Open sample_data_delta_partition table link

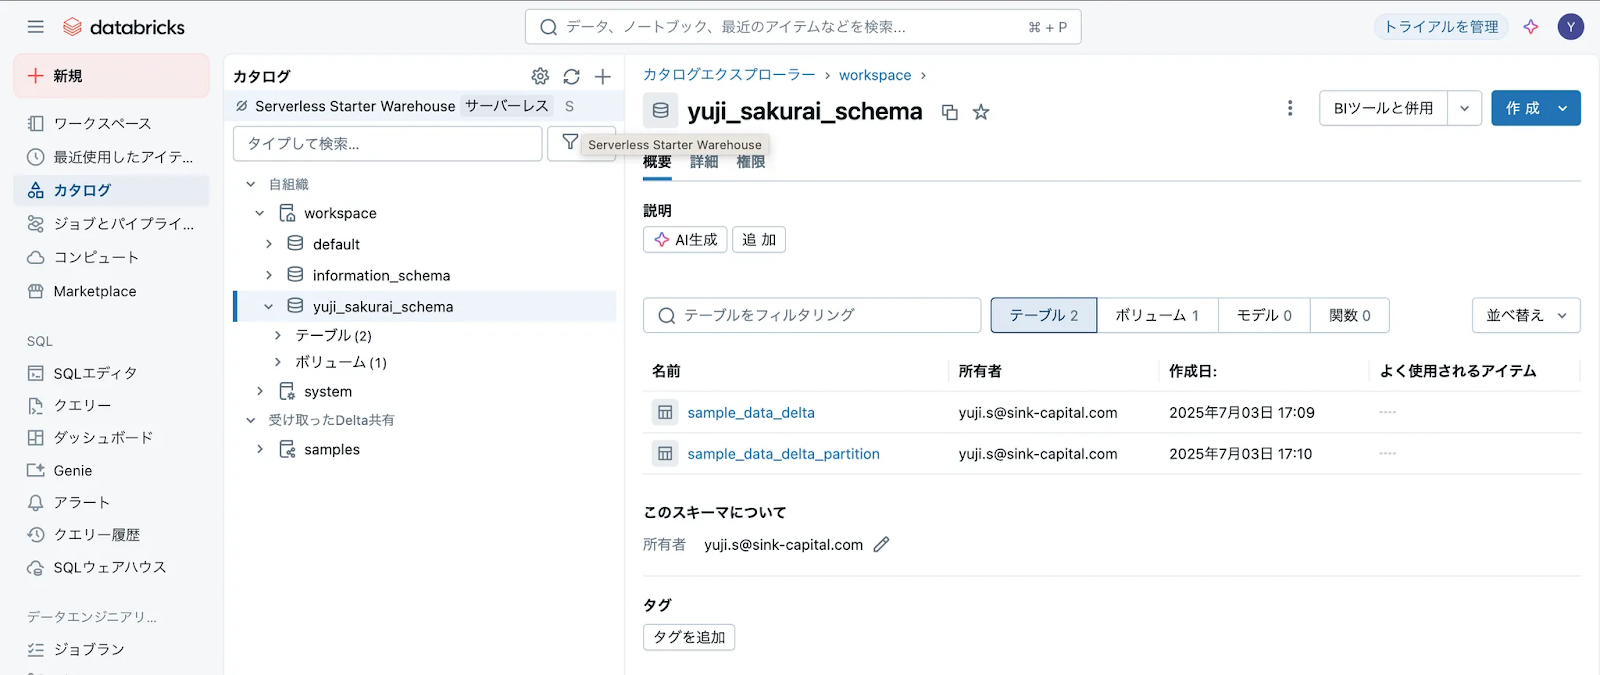[x=784, y=454]
